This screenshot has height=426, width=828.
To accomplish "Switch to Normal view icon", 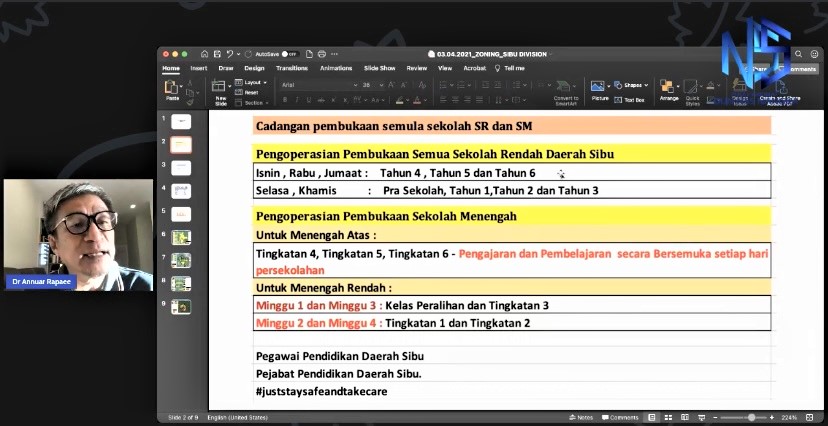I will 652,418.
